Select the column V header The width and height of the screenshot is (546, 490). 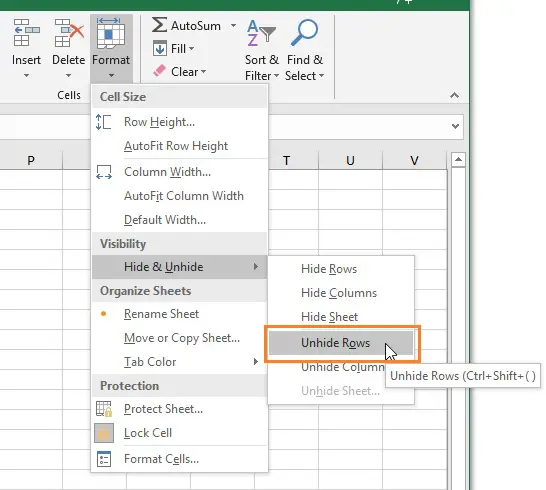pos(414,161)
